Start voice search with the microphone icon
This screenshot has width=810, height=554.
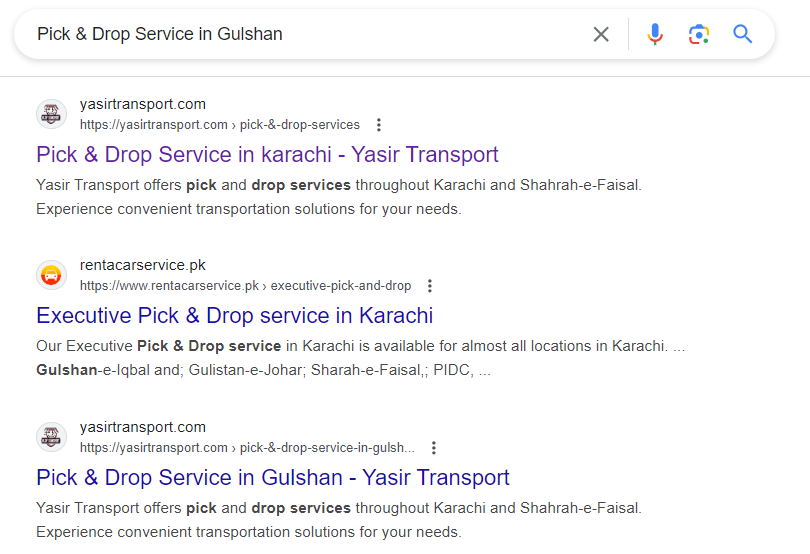(x=655, y=34)
